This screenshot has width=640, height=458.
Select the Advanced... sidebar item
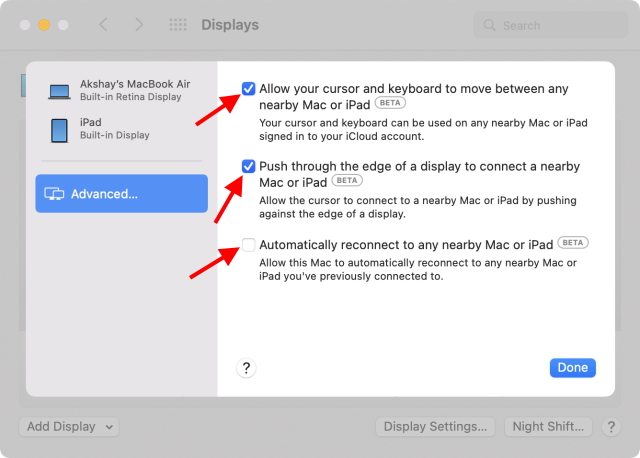pyautogui.click(x=122, y=194)
